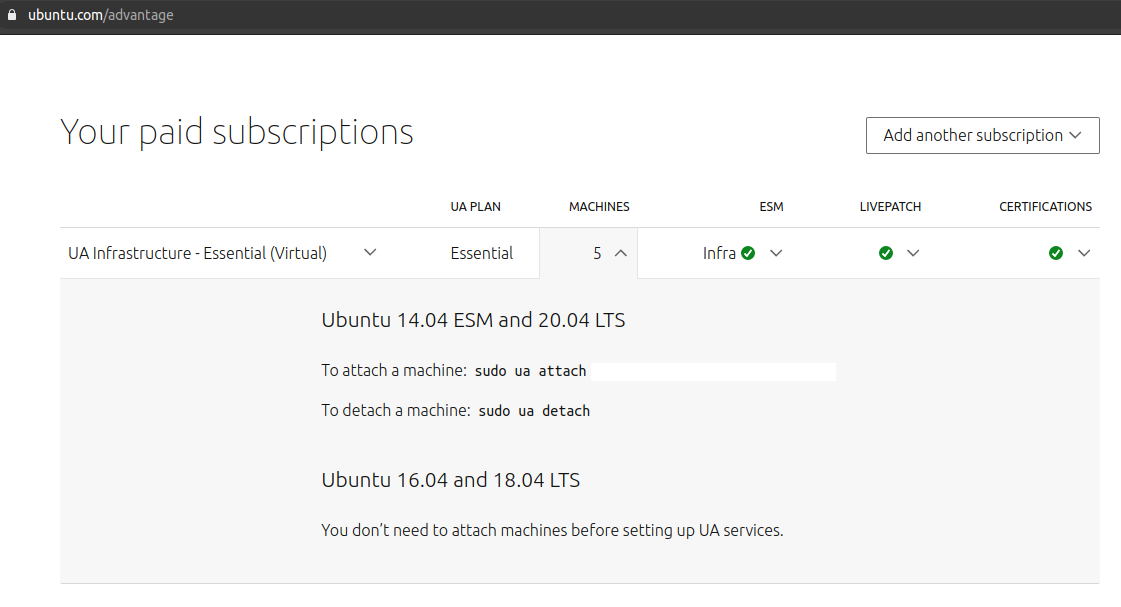Expand UA Infrastructure - Essential (Virtual) chevron
Image resolution: width=1121 pixels, height=607 pixels.
370,252
